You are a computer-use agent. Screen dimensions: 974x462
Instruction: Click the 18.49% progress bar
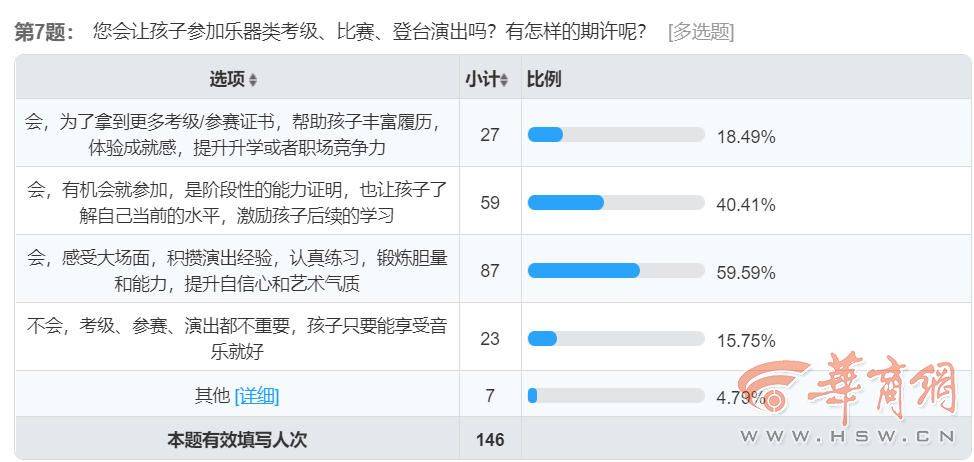click(x=615, y=135)
